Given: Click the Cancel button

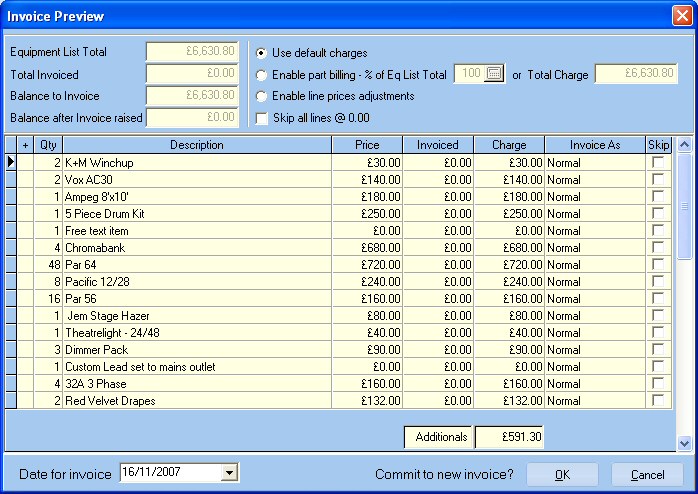Looking at the screenshot, I should (647, 475).
